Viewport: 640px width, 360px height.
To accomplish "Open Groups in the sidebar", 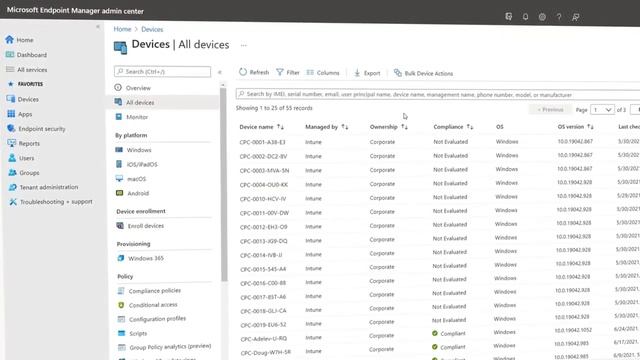I will point(24,173).
